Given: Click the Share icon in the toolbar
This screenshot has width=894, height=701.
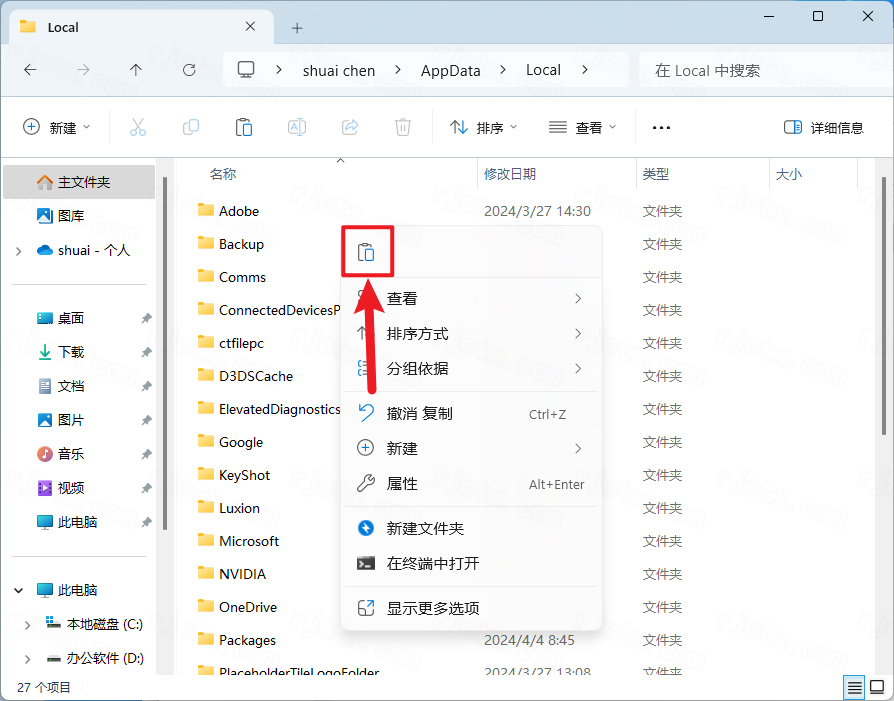Looking at the screenshot, I should 350,127.
